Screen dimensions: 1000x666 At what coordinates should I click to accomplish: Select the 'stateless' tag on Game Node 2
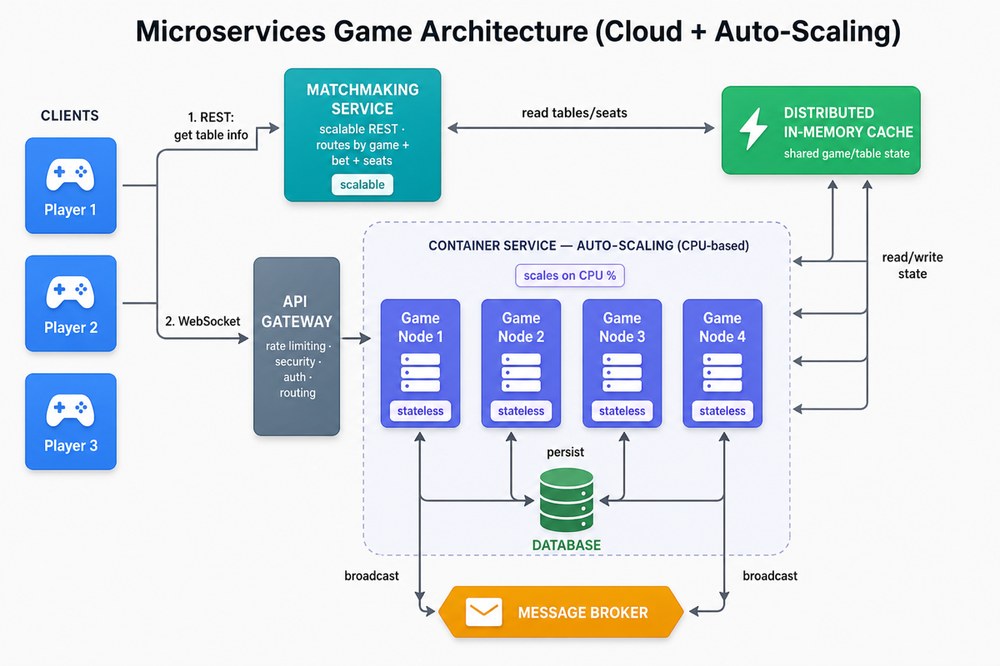coord(521,411)
